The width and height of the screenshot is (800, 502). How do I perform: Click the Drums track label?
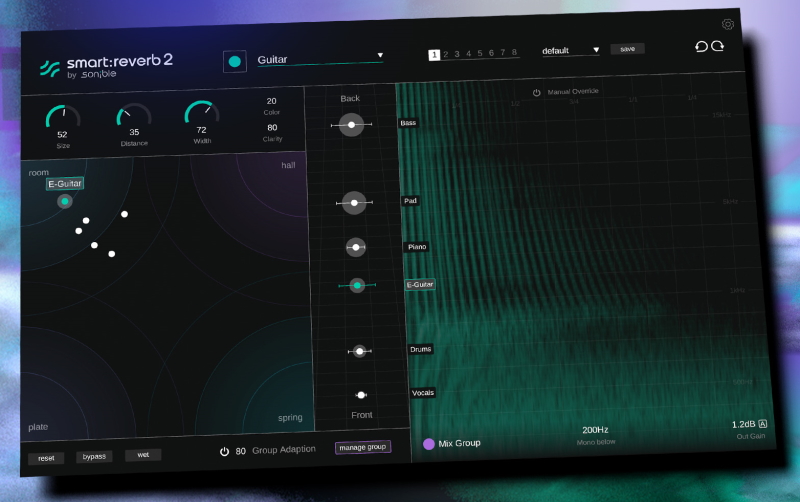(x=421, y=349)
